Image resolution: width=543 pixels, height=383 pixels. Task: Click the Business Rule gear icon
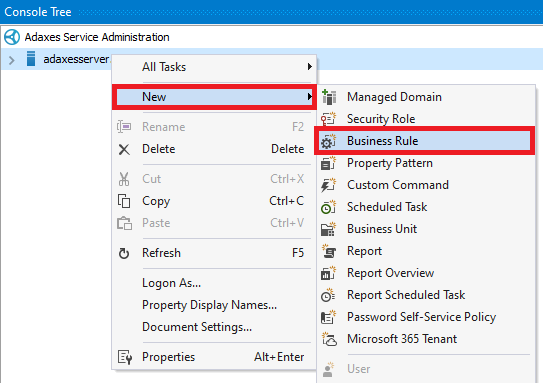(328, 141)
